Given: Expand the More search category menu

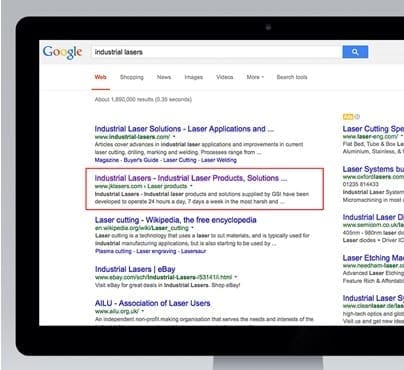Looking at the screenshot, I should pyautogui.click(x=255, y=77).
